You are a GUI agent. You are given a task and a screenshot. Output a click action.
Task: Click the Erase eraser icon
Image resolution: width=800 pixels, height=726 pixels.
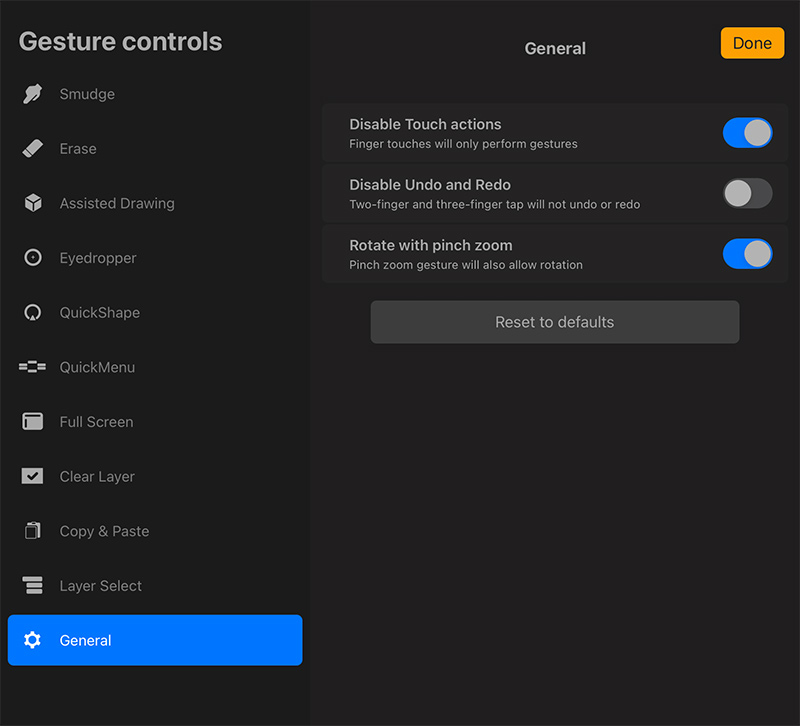pos(33,148)
